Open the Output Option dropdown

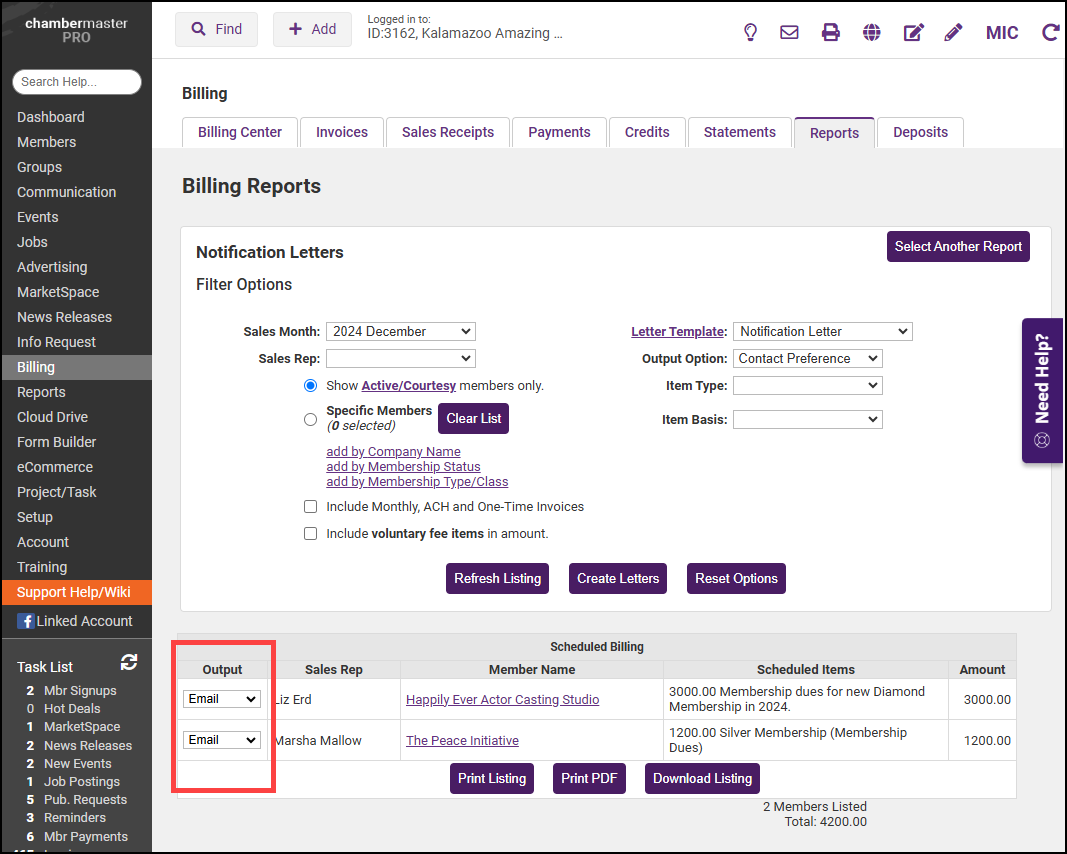click(x=807, y=358)
